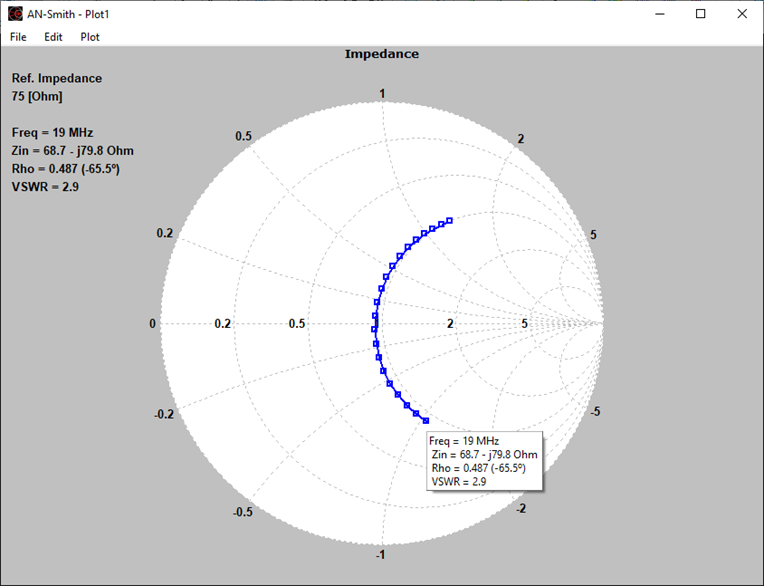Open the File menu
This screenshot has width=764, height=586.
click(x=18, y=37)
